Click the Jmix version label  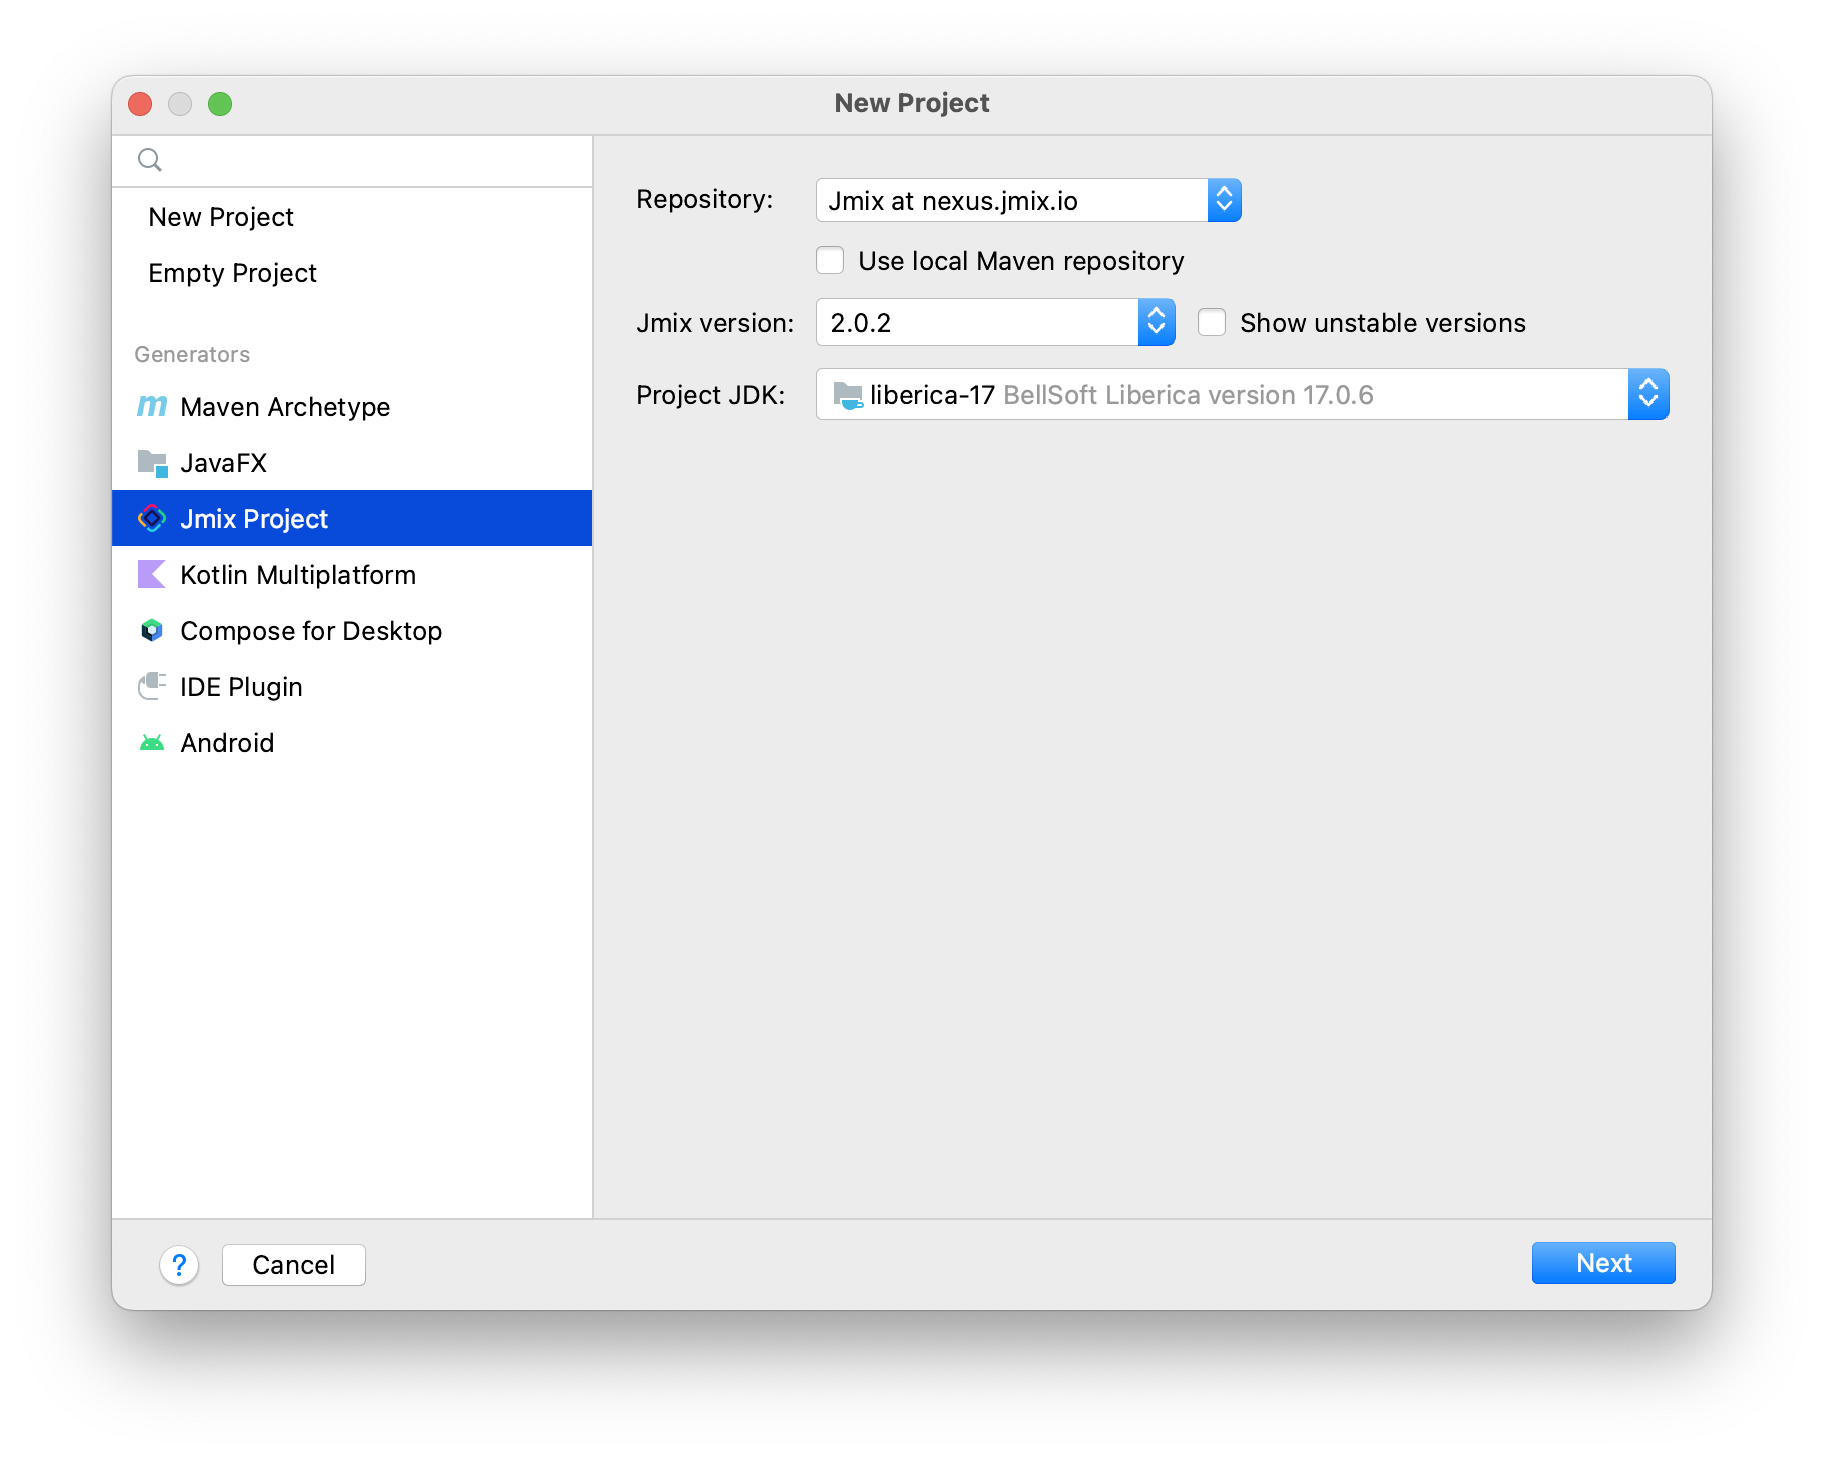tap(715, 323)
